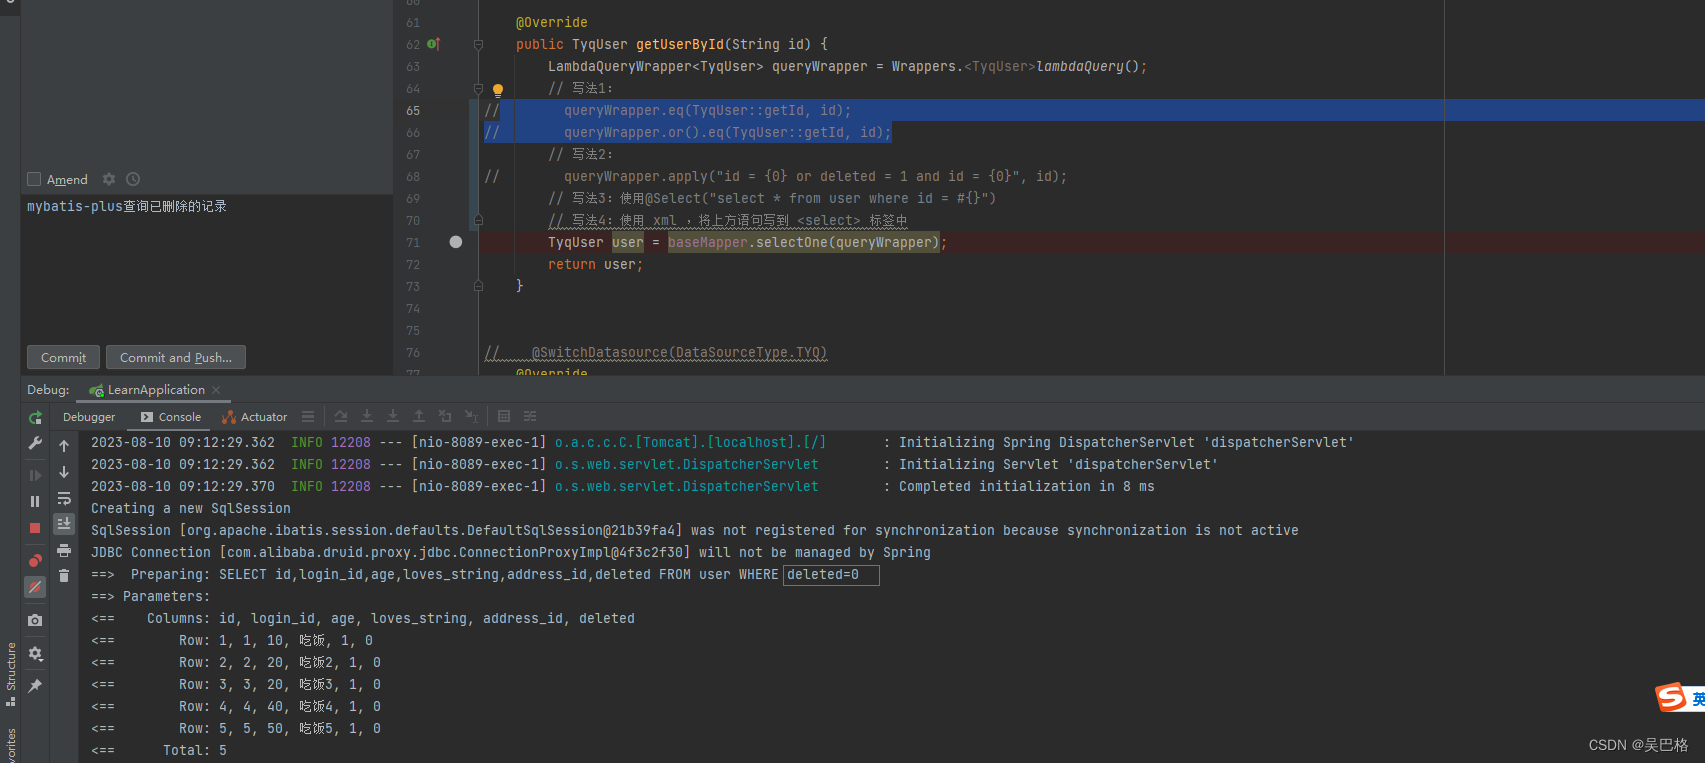Viewport: 1705px width, 763px height.
Task: Click the getUserById method name
Action: [x=680, y=44]
